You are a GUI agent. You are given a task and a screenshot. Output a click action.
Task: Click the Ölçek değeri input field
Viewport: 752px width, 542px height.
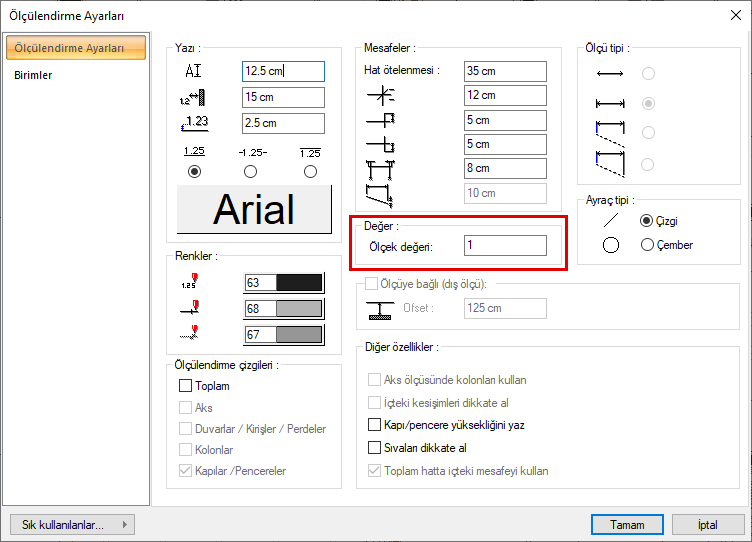[505, 246]
